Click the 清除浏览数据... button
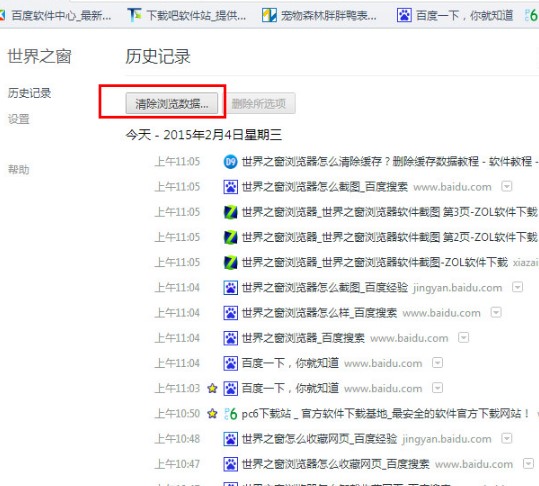 172,103
